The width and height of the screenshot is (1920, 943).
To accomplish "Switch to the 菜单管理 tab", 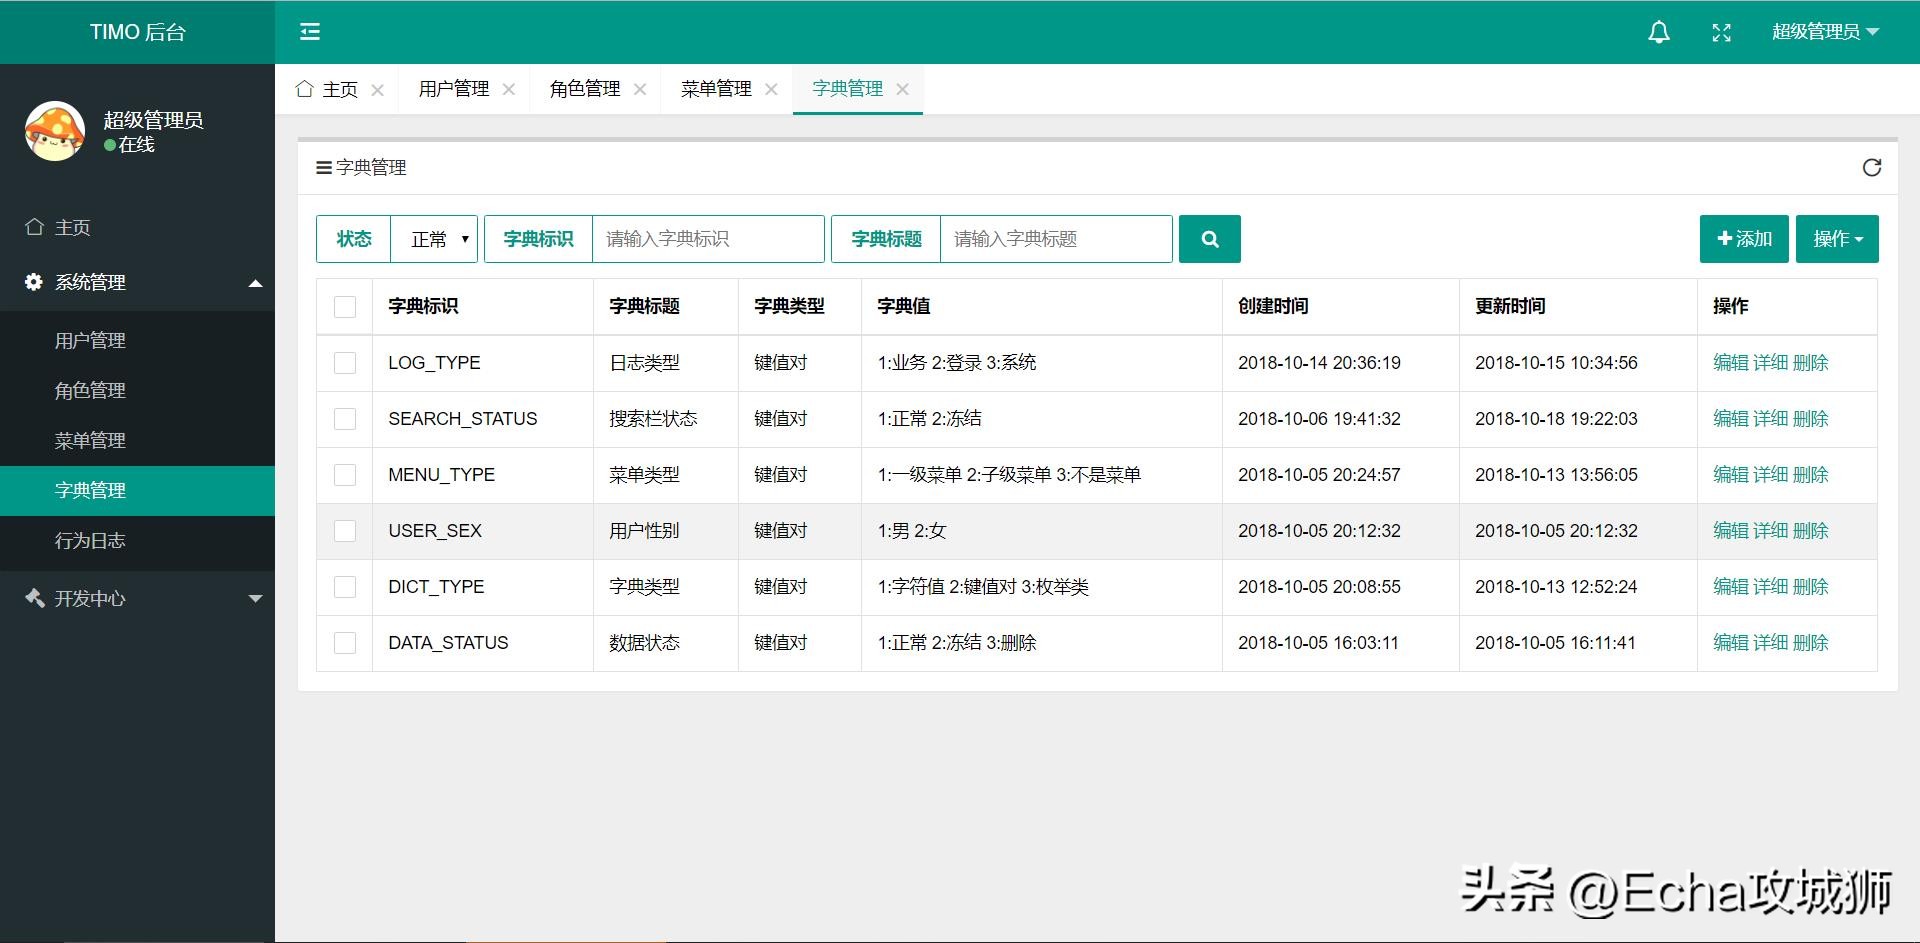I will tap(715, 88).
